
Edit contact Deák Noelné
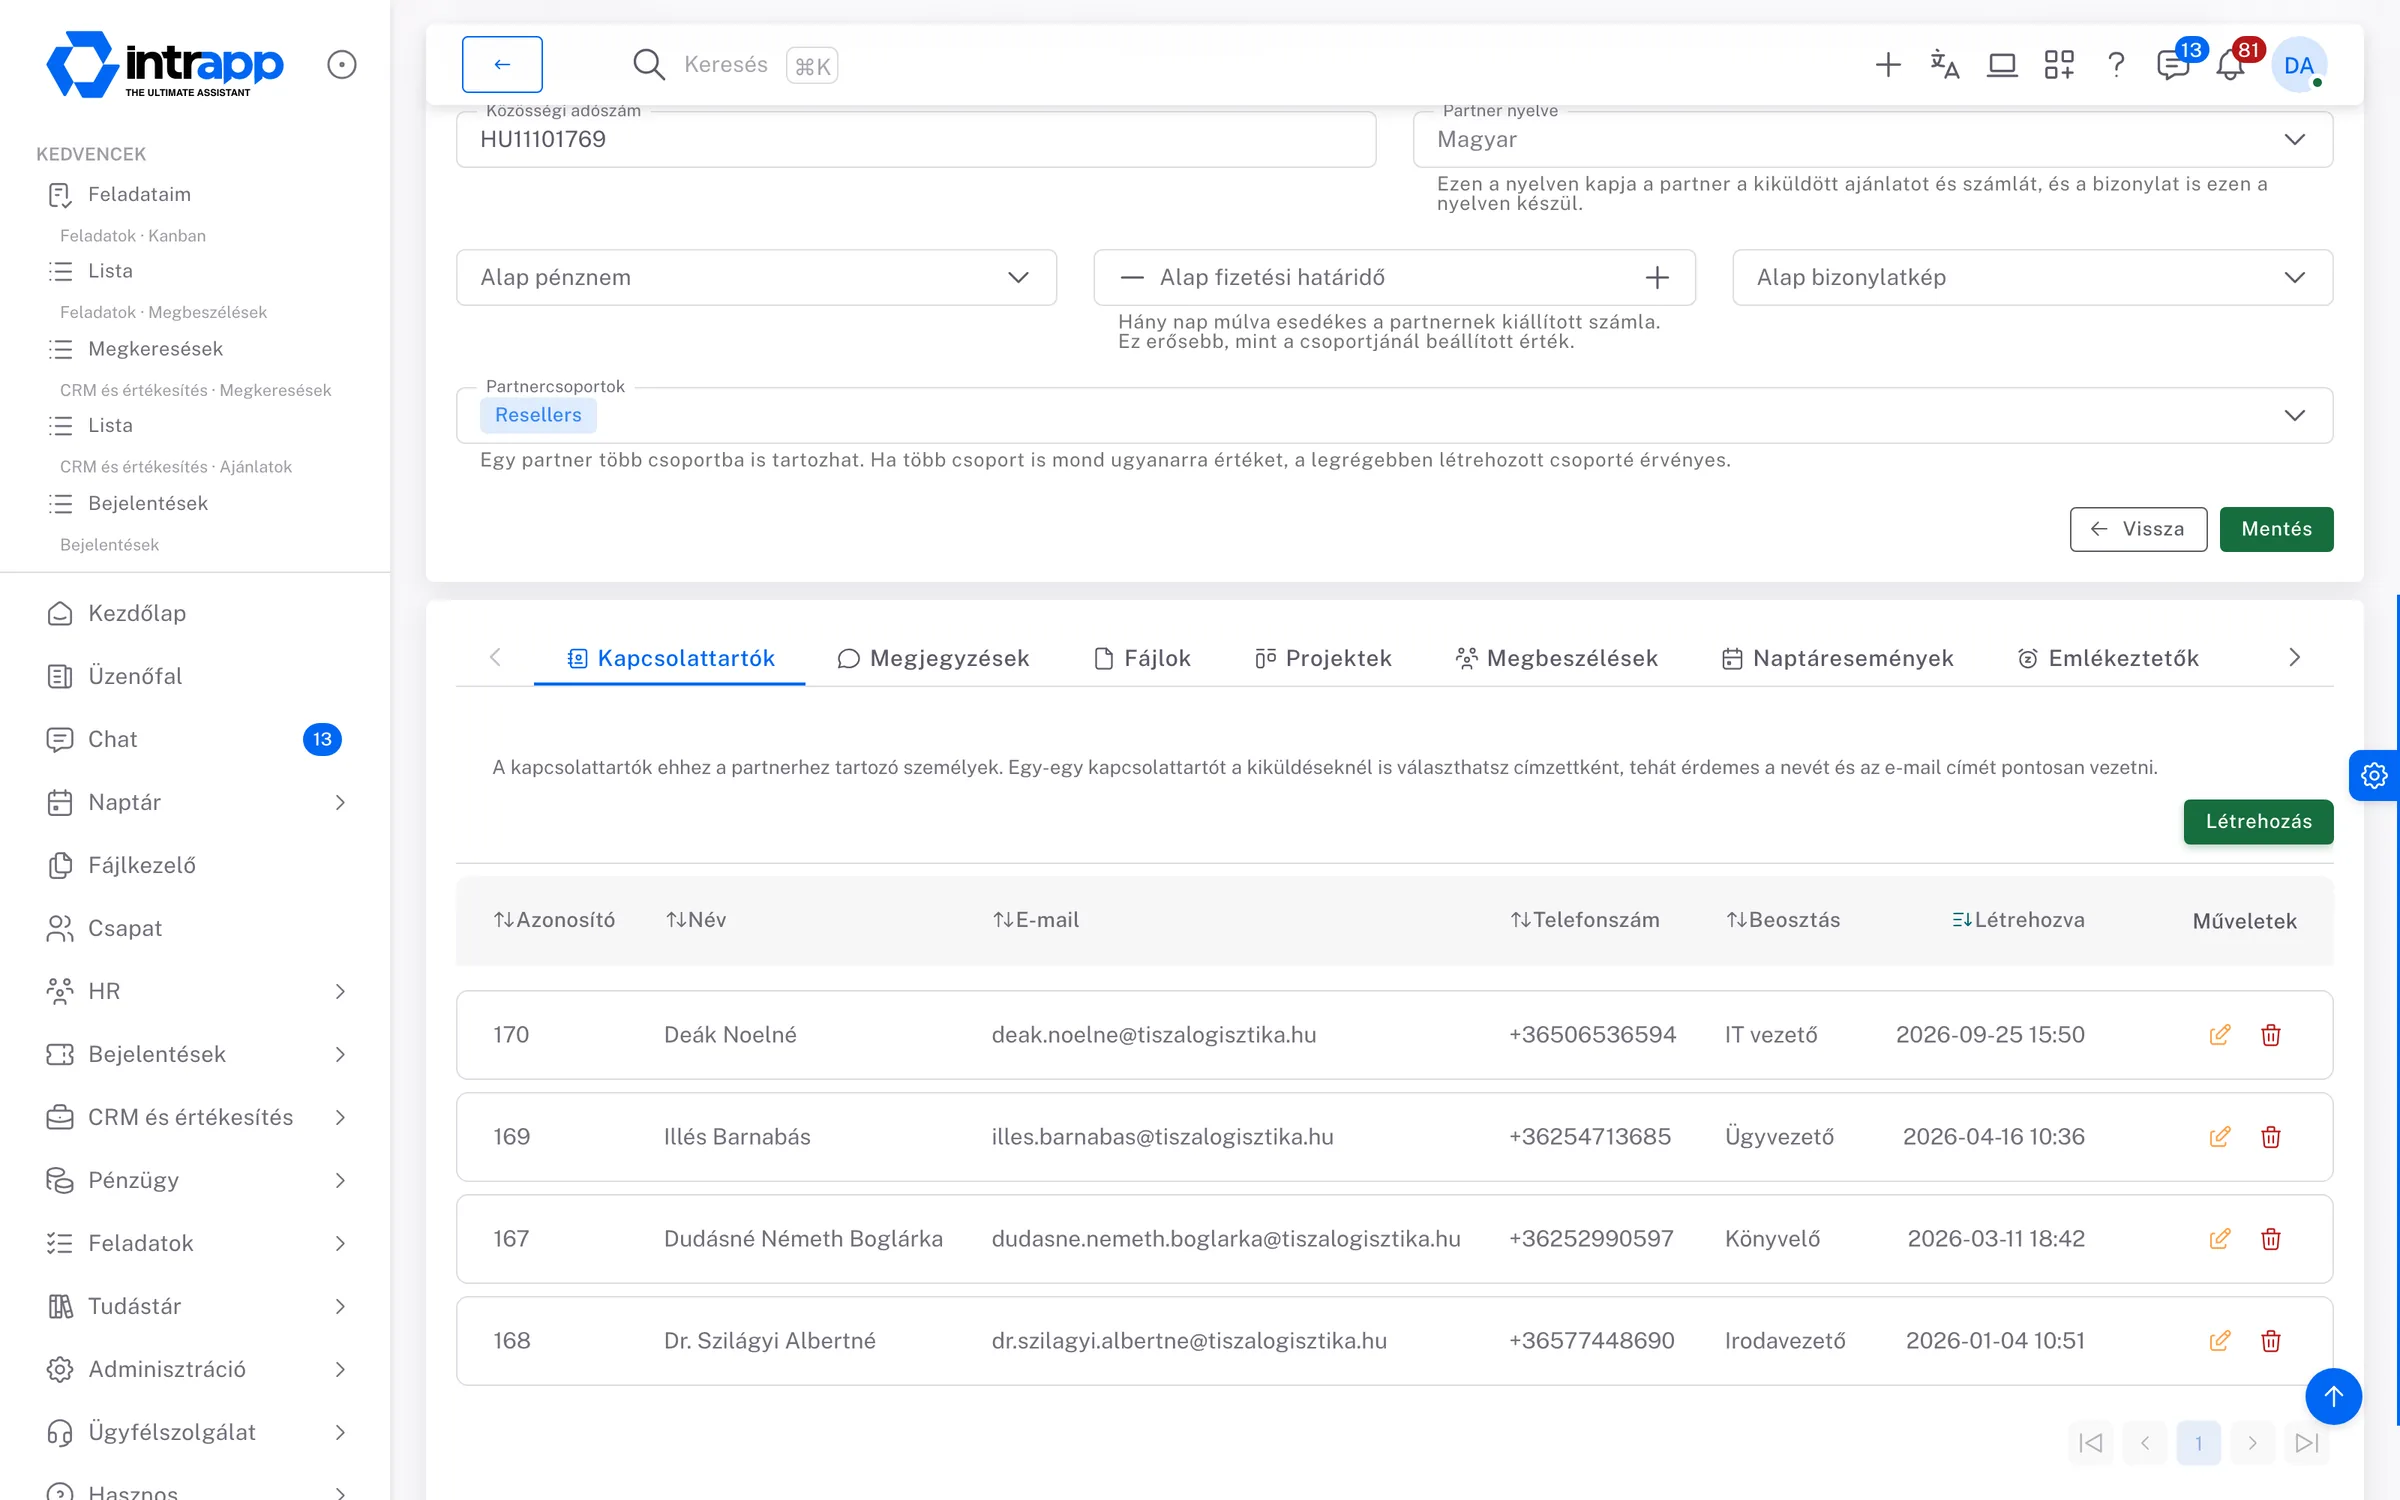click(x=2219, y=1035)
